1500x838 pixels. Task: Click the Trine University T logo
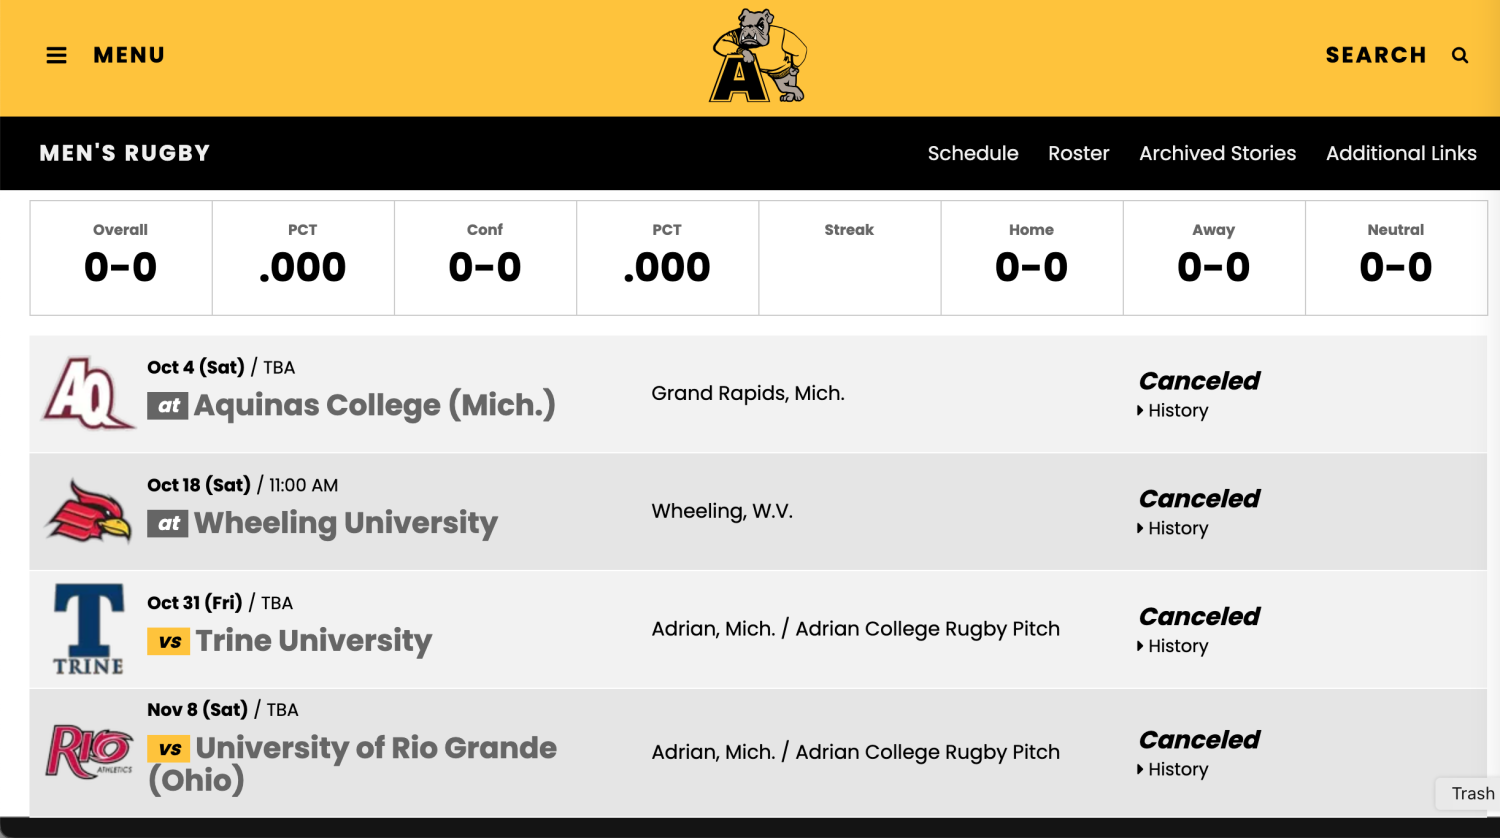coord(88,629)
